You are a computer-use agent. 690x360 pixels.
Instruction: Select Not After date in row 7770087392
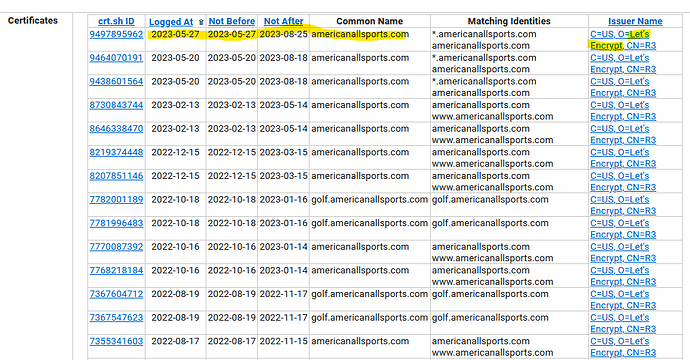(283, 247)
